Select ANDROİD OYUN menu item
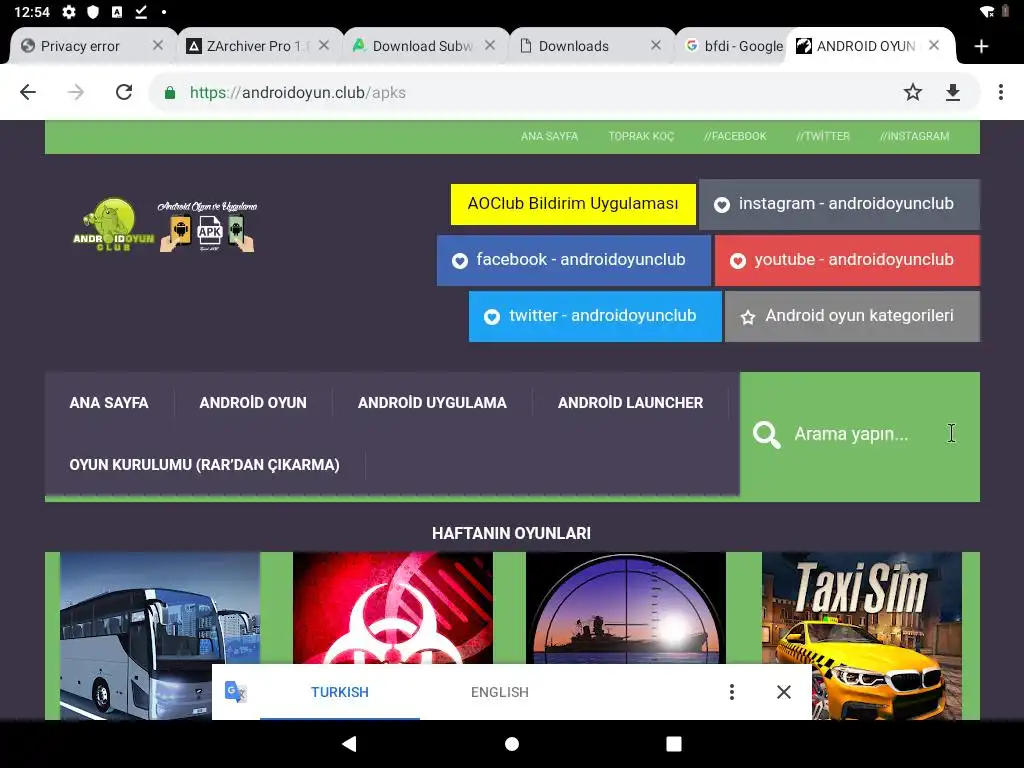 tap(253, 403)
